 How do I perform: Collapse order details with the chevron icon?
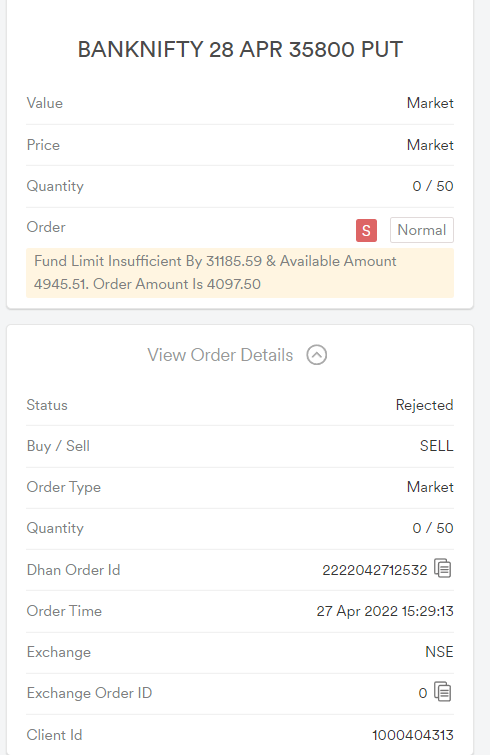pos(317,355)
